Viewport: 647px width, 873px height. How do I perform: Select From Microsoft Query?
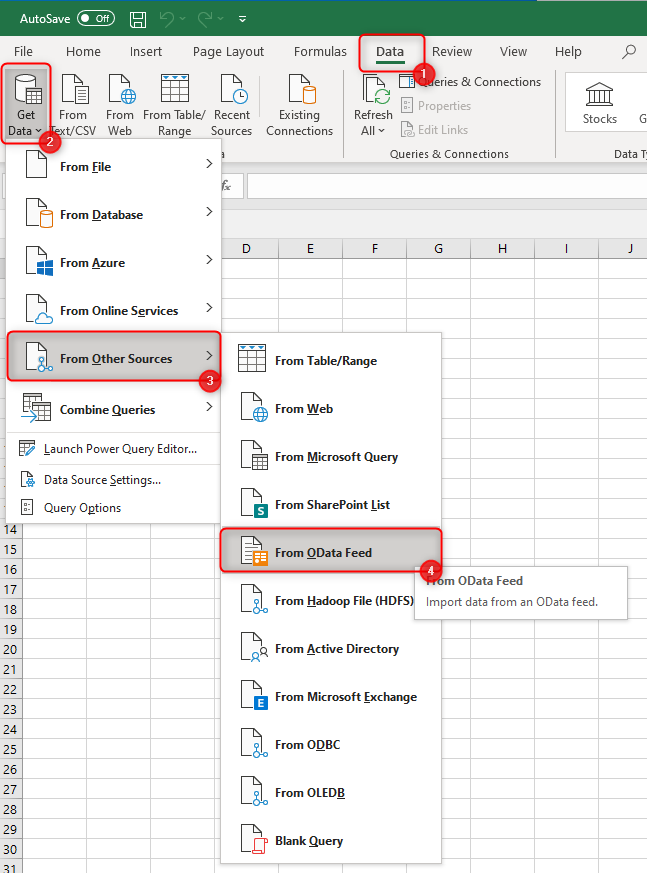click(x=331, y=456)
